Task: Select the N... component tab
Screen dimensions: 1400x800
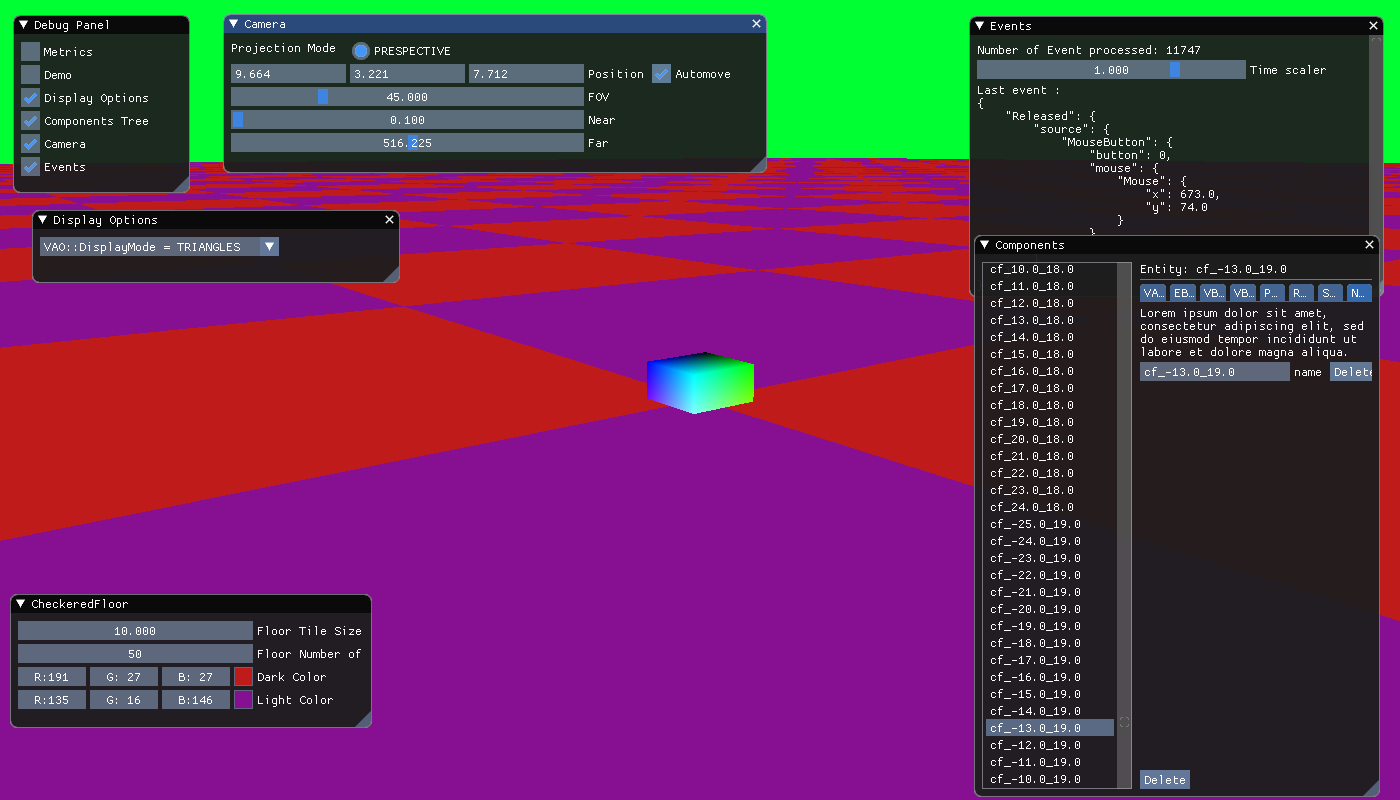Action: coord(1359,293)
